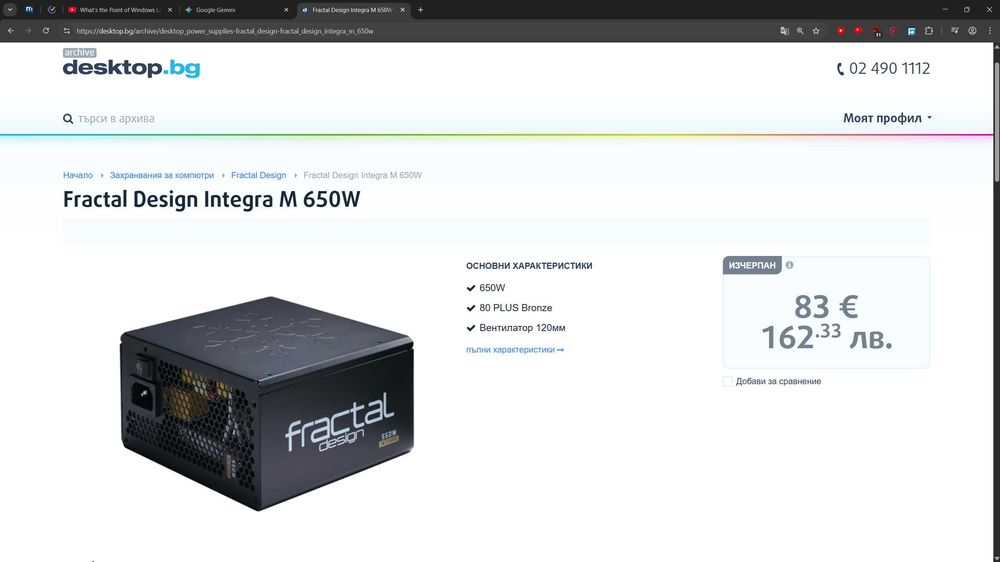
Task: Close the YouTube tab
Action: [x=170, y=10]
